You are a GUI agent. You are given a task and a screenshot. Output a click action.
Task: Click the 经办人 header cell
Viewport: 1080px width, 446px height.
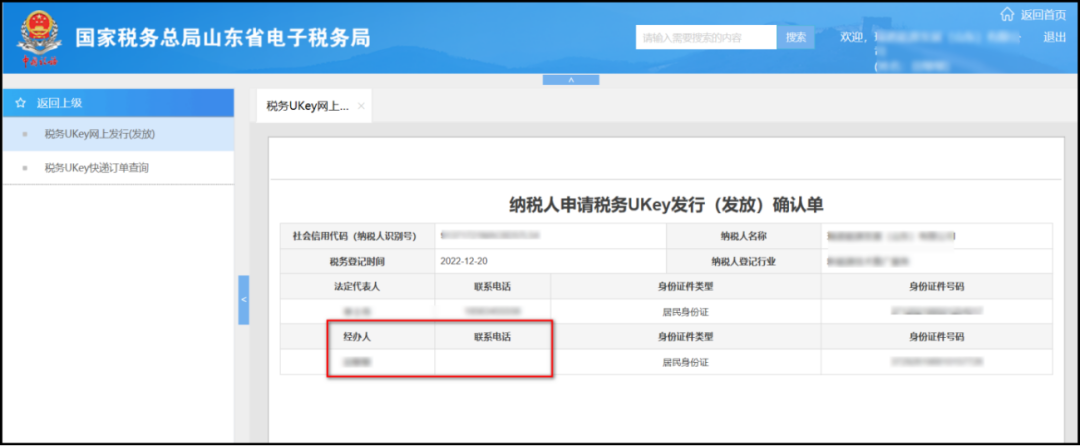357,337
